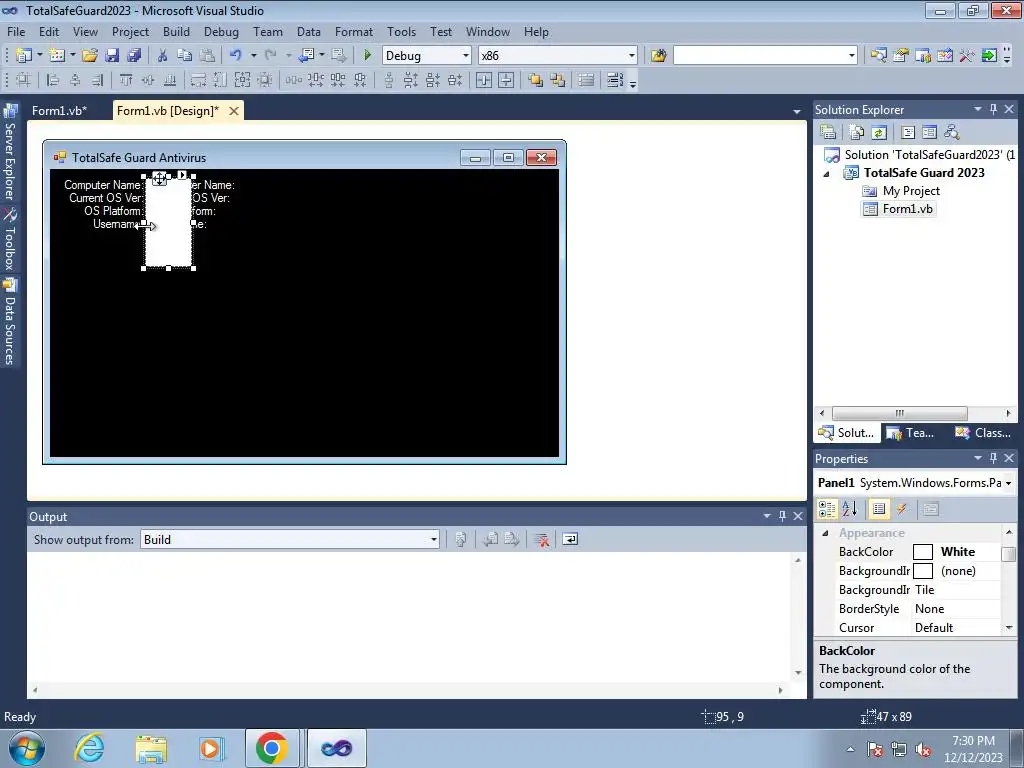Viewport: 1024px width, 768px height.
Task: Click the Send to Back icon
Action: (x=558, y=80)
